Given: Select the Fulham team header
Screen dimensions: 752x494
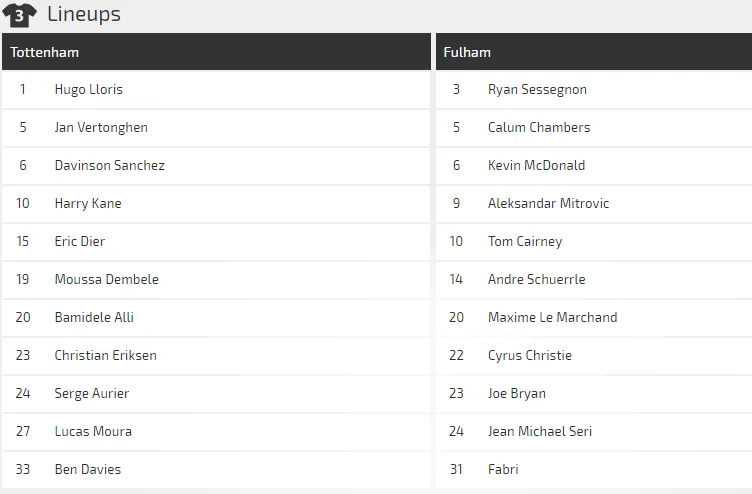Looking at the screenshot, I should tap(469, 52).
